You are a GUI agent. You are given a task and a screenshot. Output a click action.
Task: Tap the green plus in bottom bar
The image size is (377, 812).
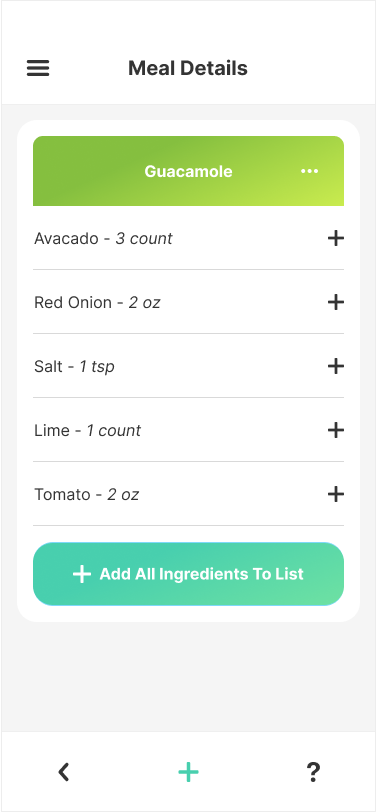[188, 772]
